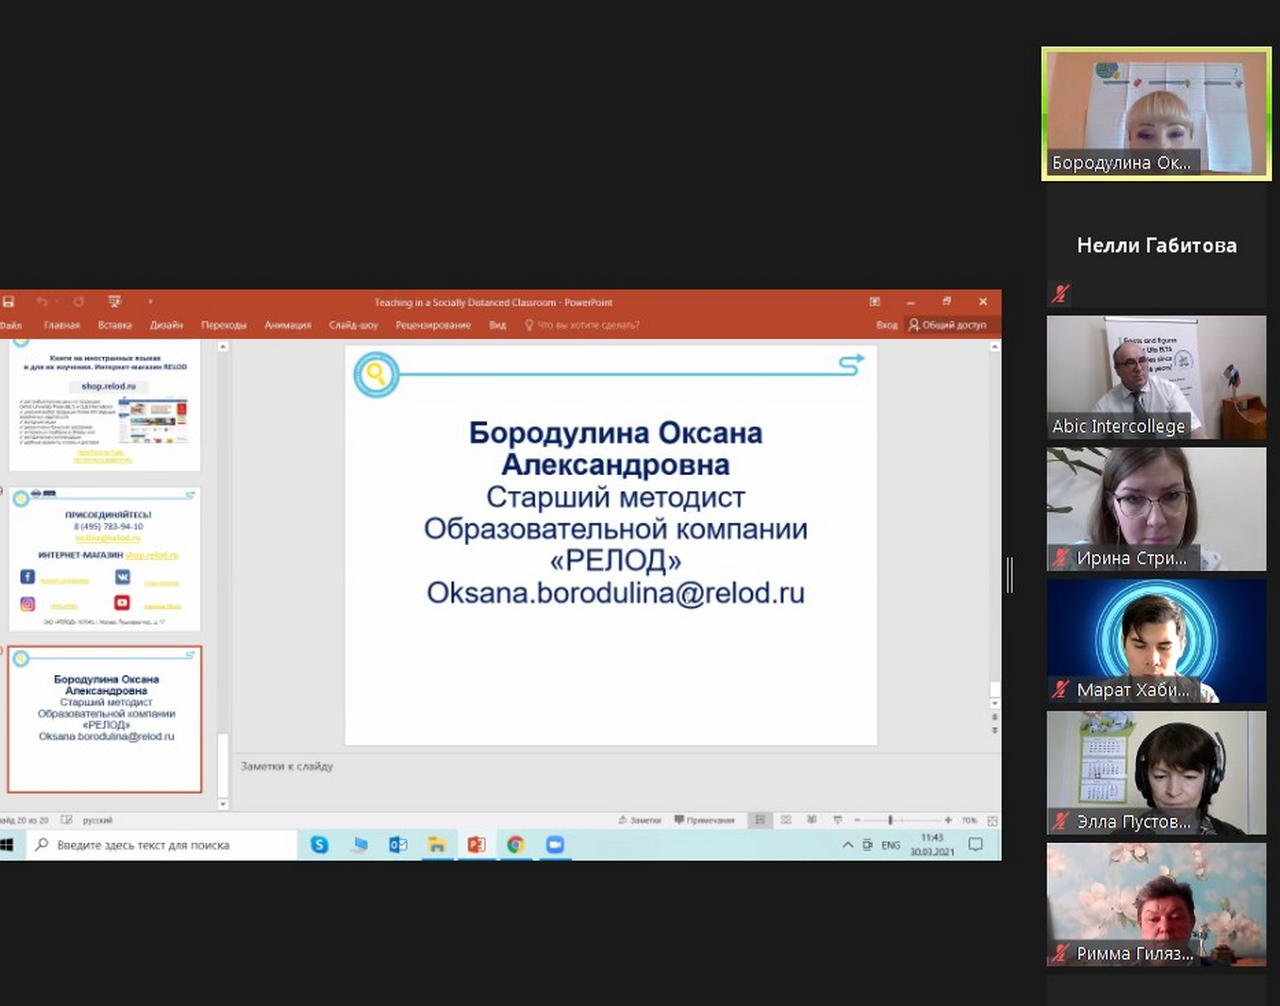The height and width of the screenshot is (1006, 1280).
Task: Switch to Zoom via taskbar icon
Action: click(x=555, y=845)
